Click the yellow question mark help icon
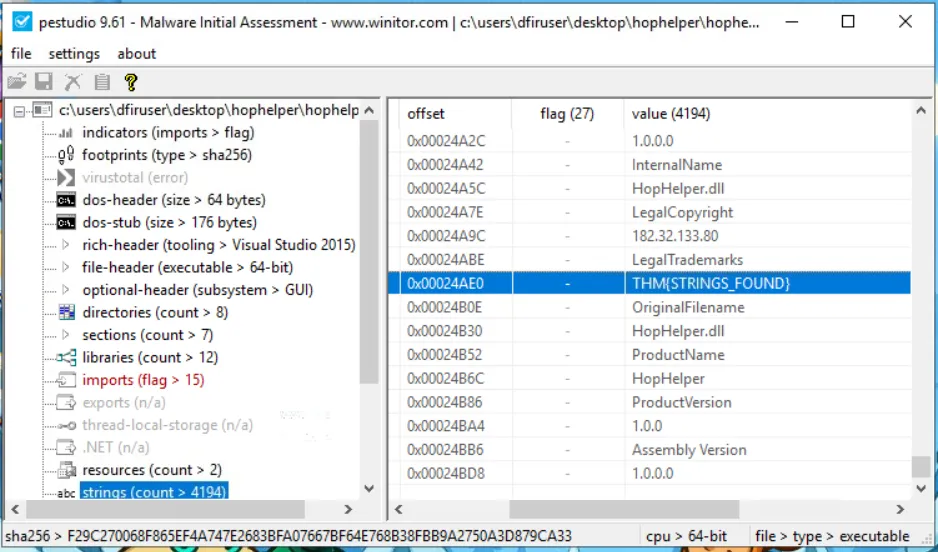The image size is (938, 552). 130,81
